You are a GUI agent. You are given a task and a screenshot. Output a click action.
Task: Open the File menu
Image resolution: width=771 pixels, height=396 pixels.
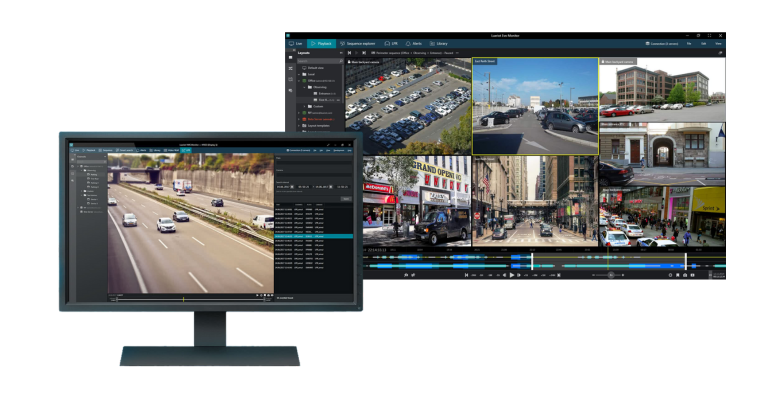689,44
